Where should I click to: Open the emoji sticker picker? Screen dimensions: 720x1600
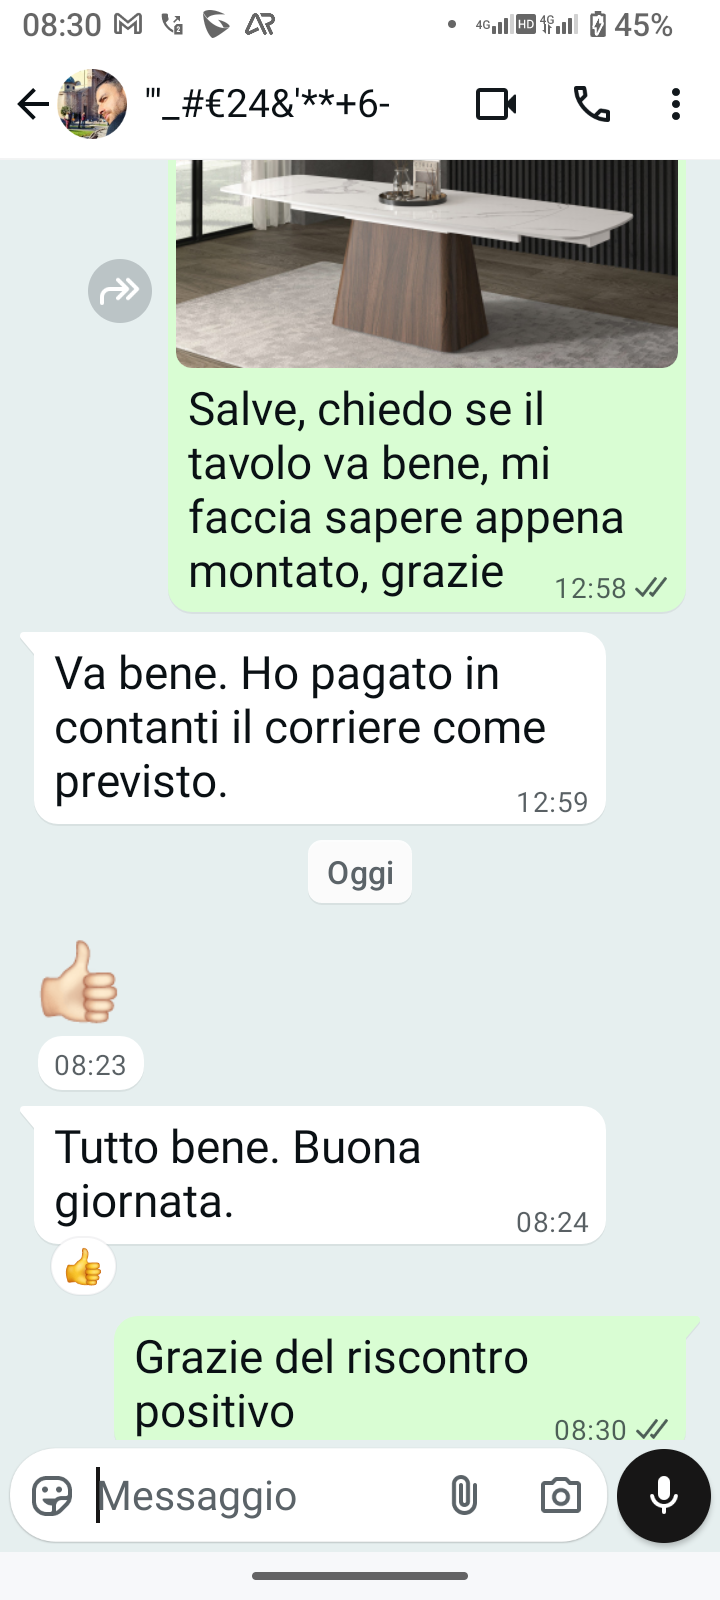tap(52, 1496)
